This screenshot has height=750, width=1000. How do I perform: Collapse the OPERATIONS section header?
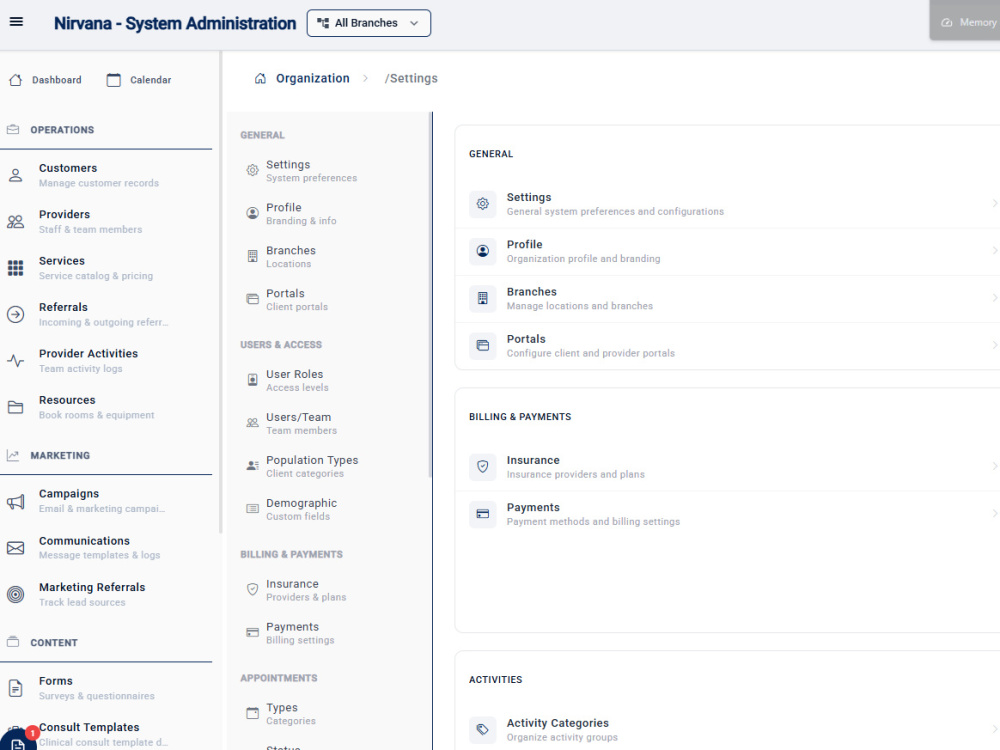click(106, 129)
